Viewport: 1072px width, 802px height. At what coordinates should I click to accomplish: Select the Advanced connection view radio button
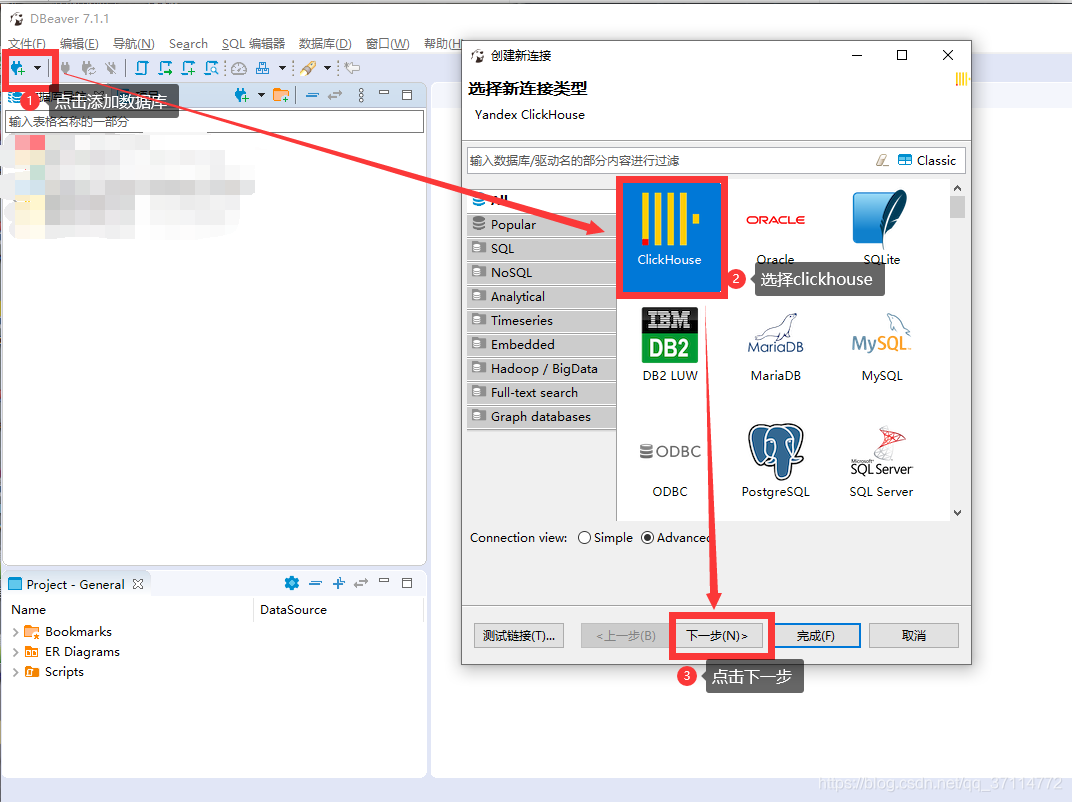[647, 538]
